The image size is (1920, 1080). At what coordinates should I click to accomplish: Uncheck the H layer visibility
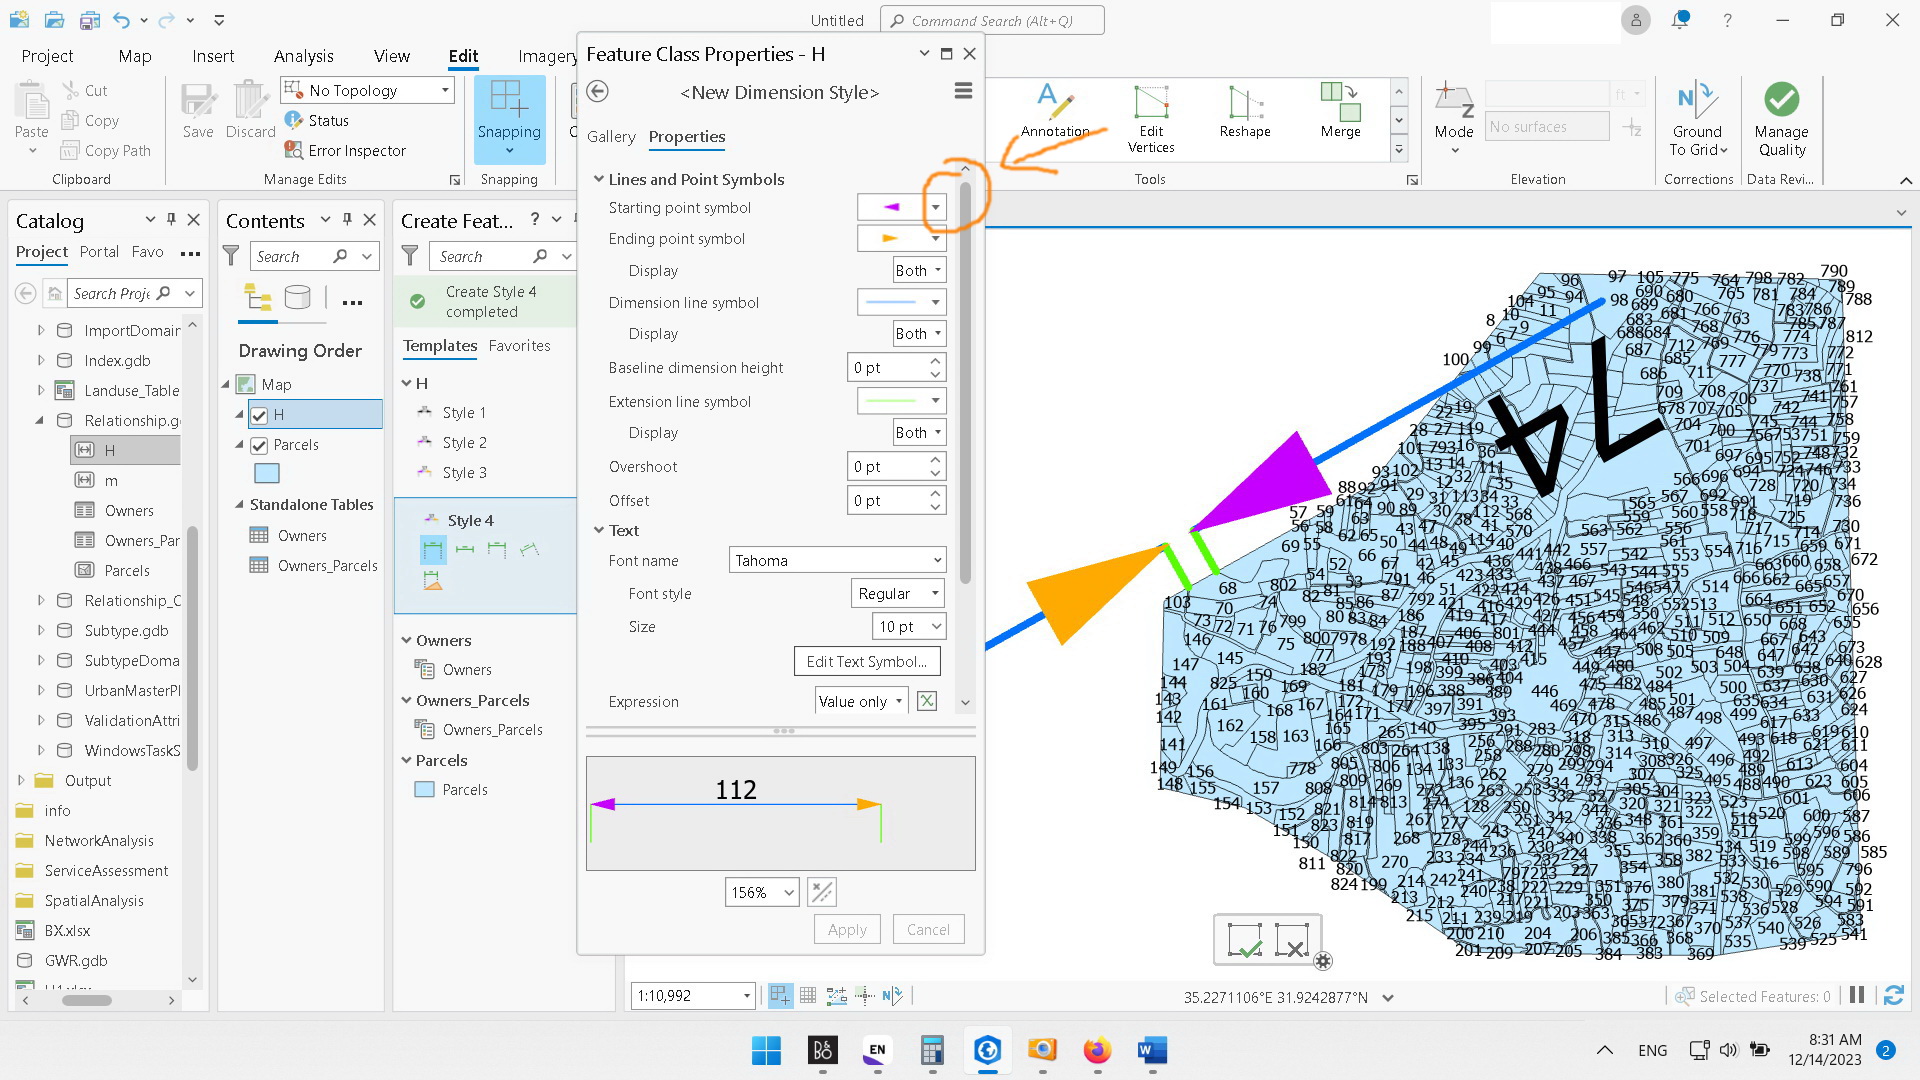pyautogui.click(x=259, y=414)
